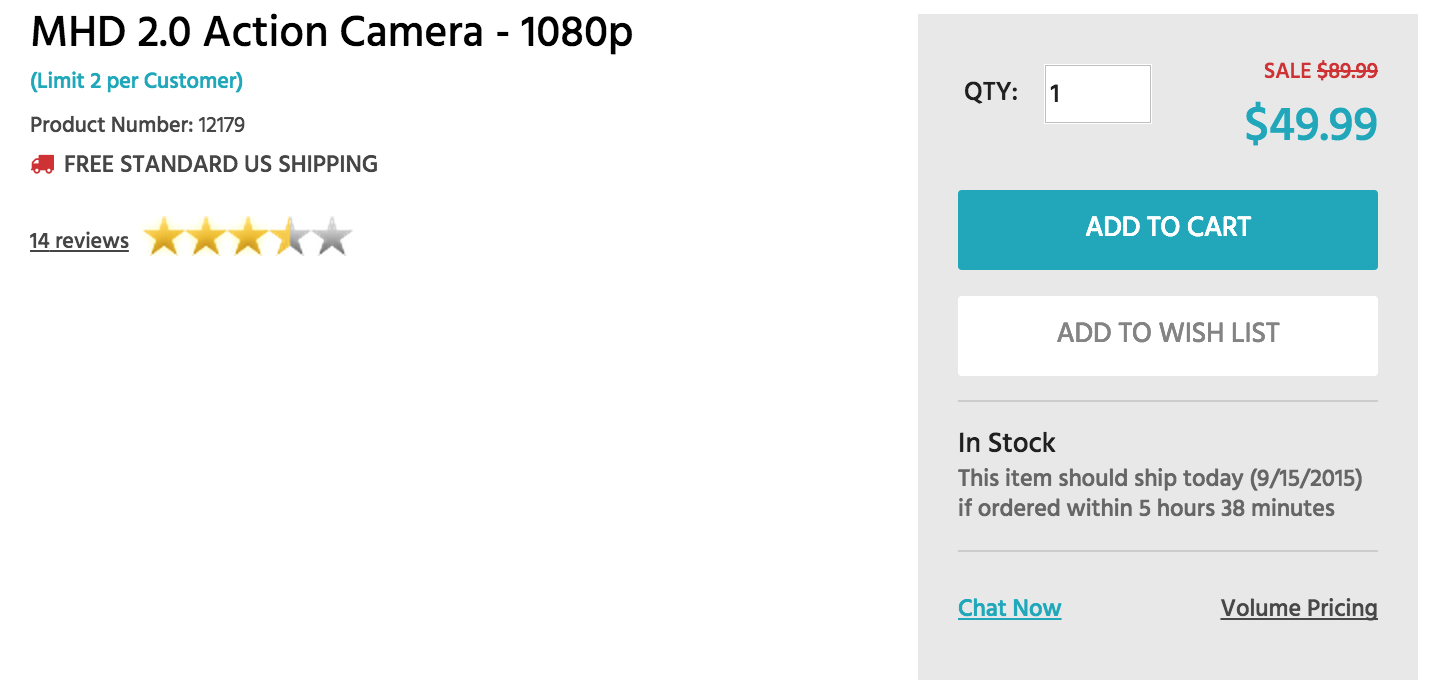The height and width of the screenshot is (690, 1430).
Task: Click the crossed-out $89.99 original price
Action: (x=1347, y=71)
